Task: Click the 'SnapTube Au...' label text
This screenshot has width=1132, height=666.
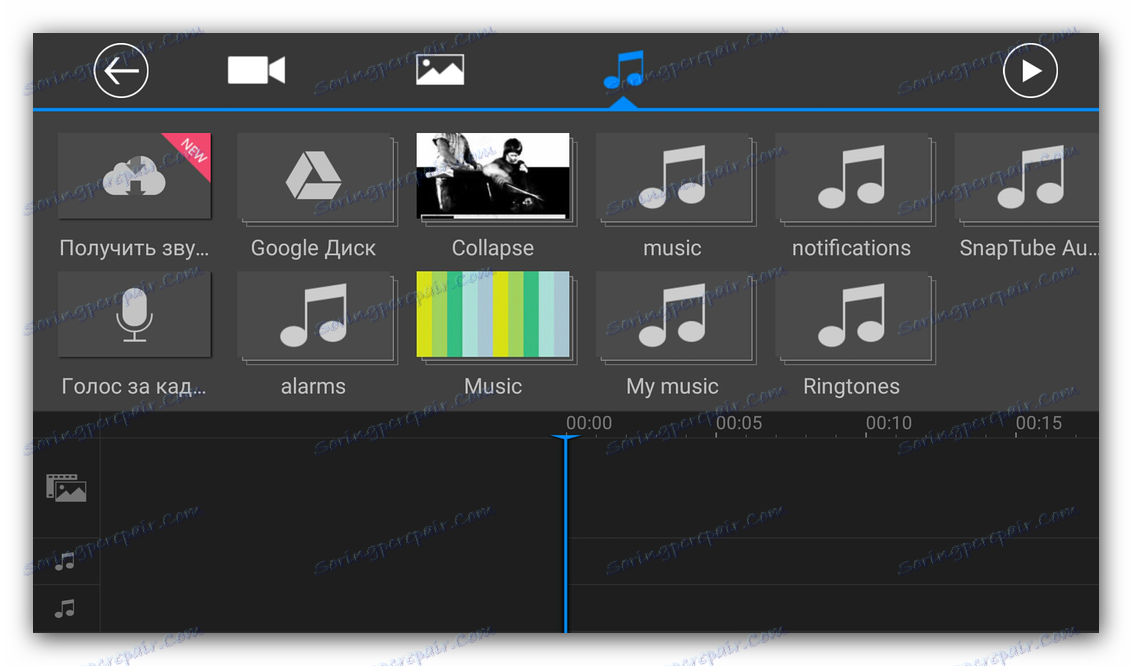Action: [x=1028, y=248]
